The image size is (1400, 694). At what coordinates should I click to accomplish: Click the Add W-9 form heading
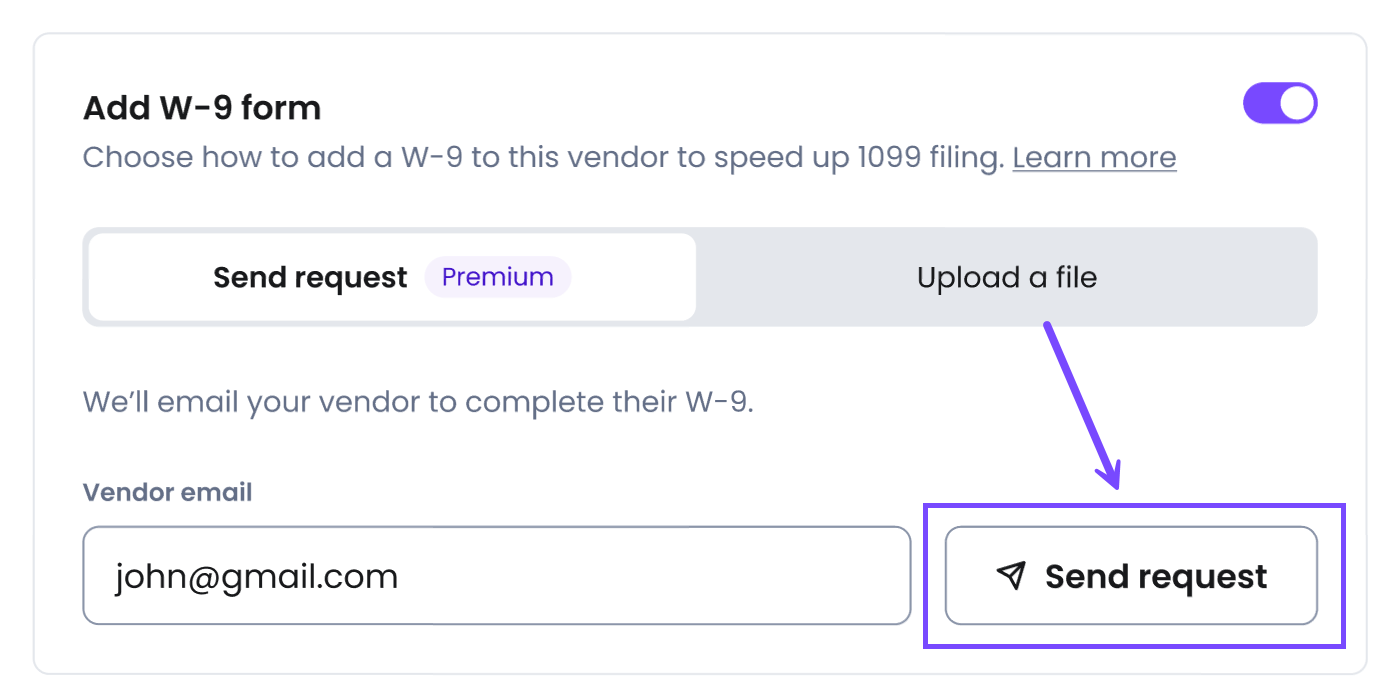pos(202,108)
